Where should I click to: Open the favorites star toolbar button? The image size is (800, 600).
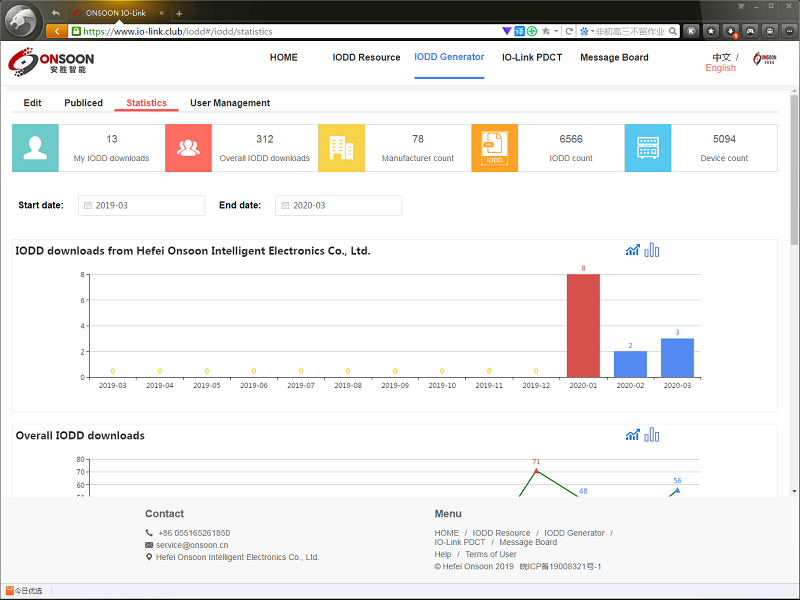711,31
